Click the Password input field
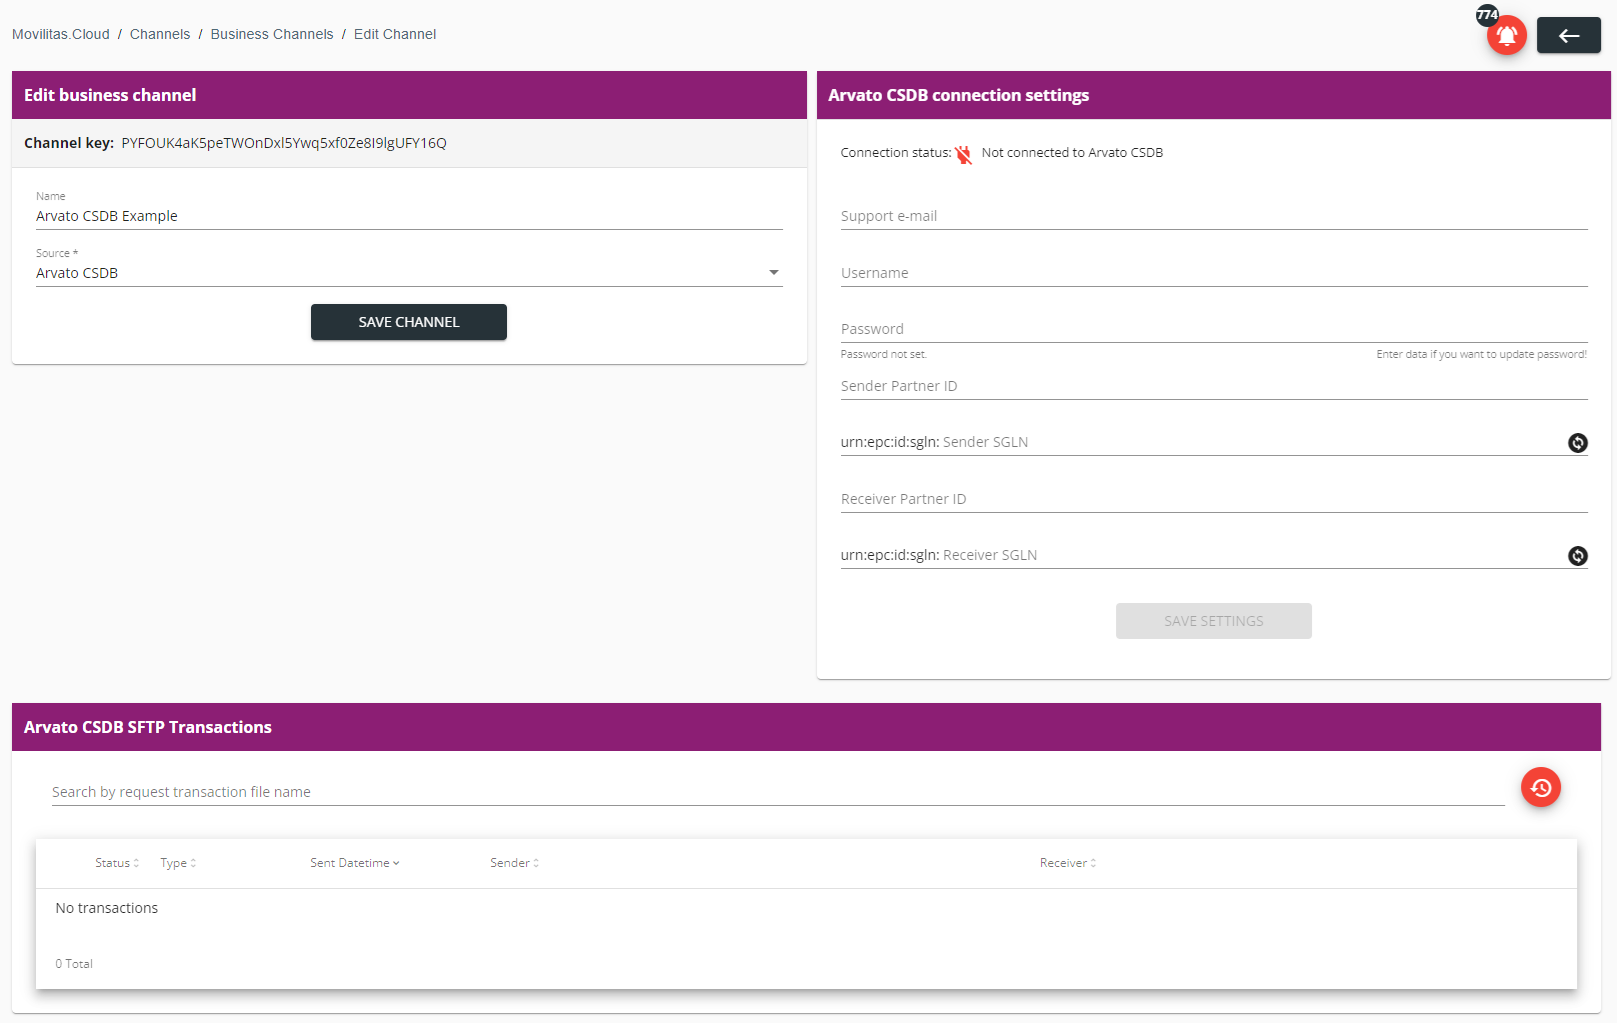 pos(1214,329)
